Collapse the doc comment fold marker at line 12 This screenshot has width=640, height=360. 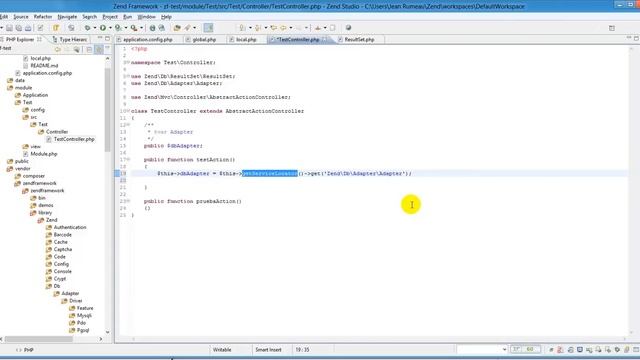128,125
